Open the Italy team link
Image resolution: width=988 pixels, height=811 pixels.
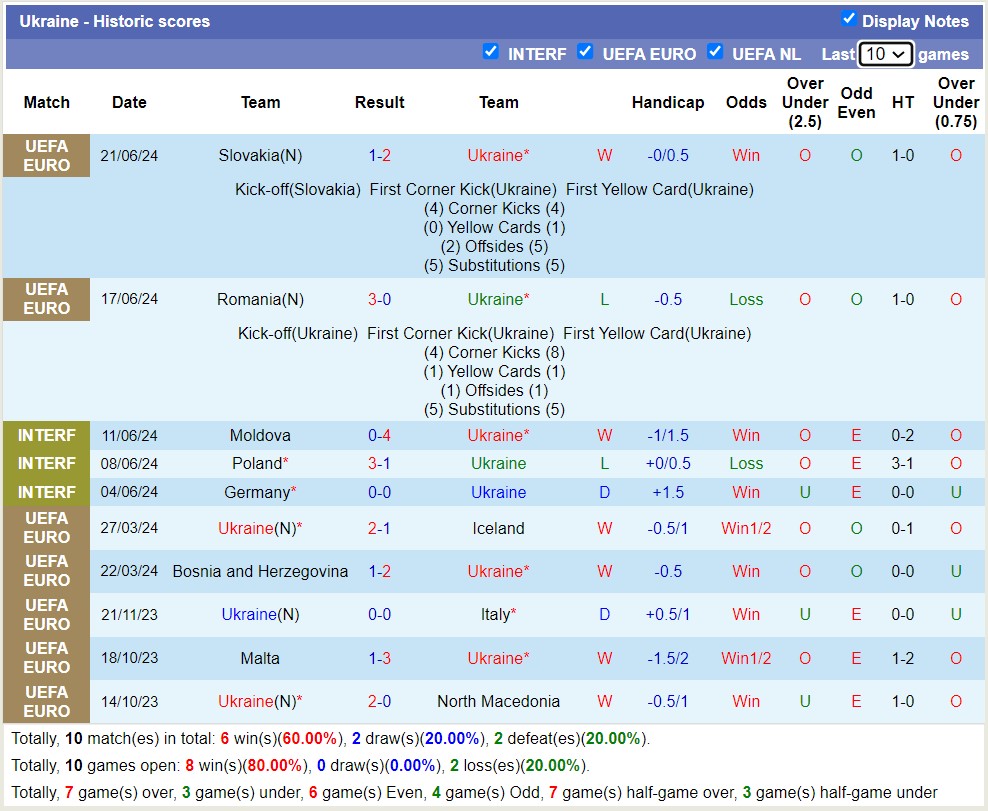click(495, 615)
